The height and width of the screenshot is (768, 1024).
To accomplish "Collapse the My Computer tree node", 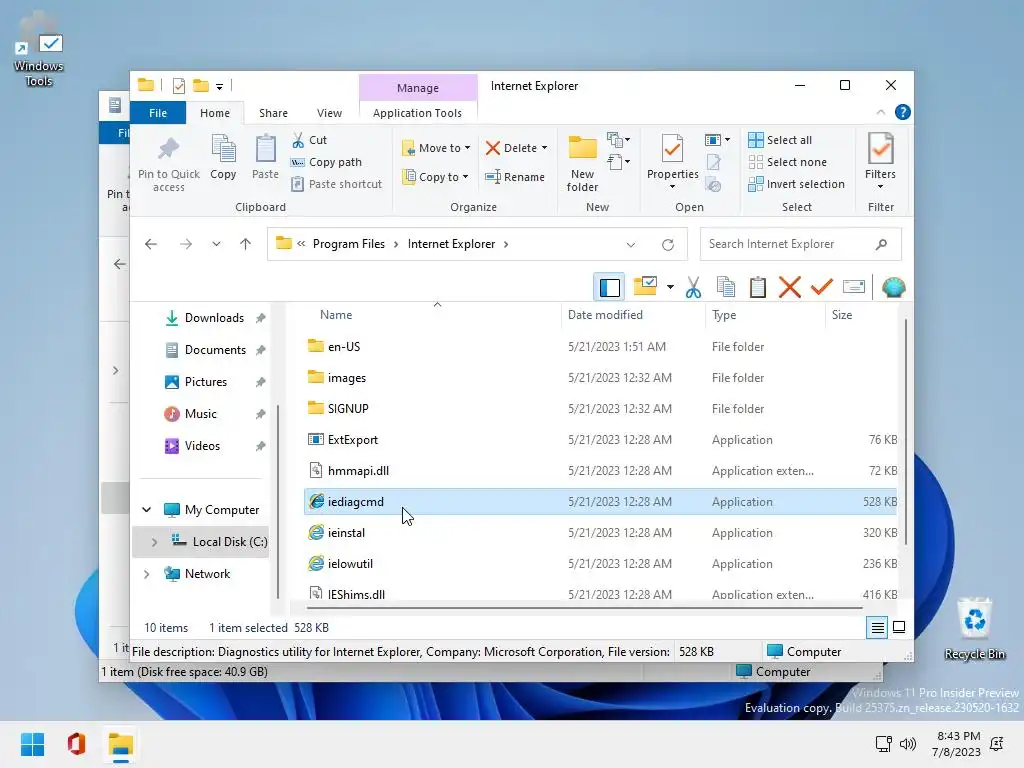I will tap(147, 509).
